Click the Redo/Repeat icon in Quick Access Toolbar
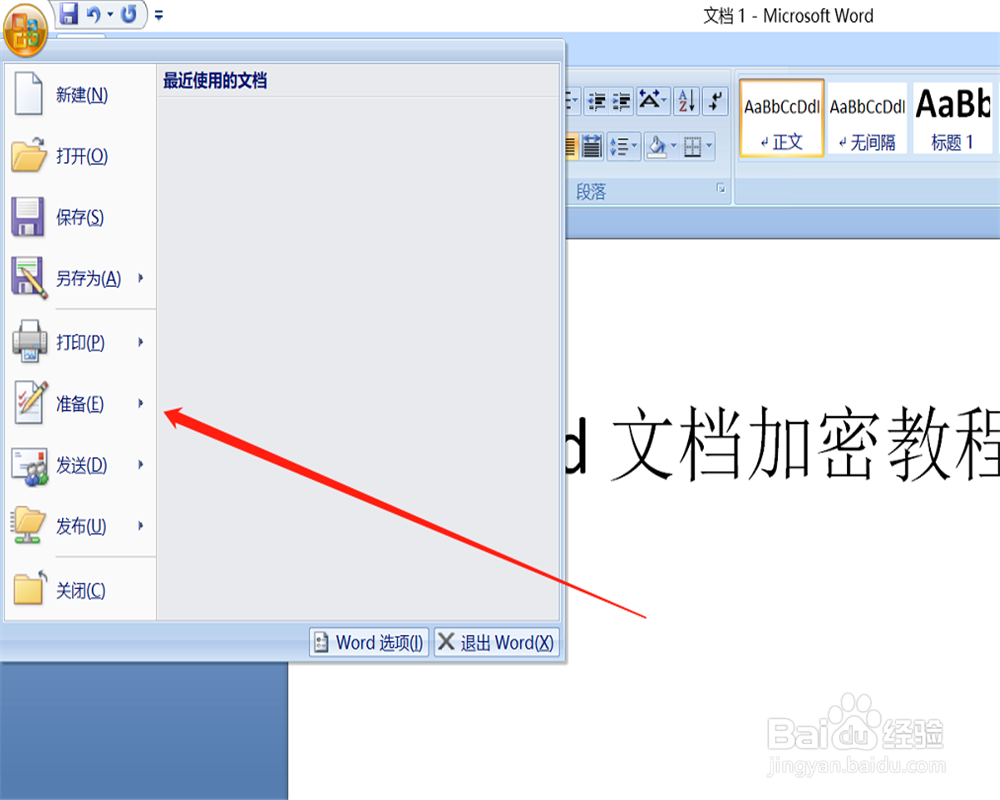This screenshot has height=800, width=1000. click(x=129, y=14)
